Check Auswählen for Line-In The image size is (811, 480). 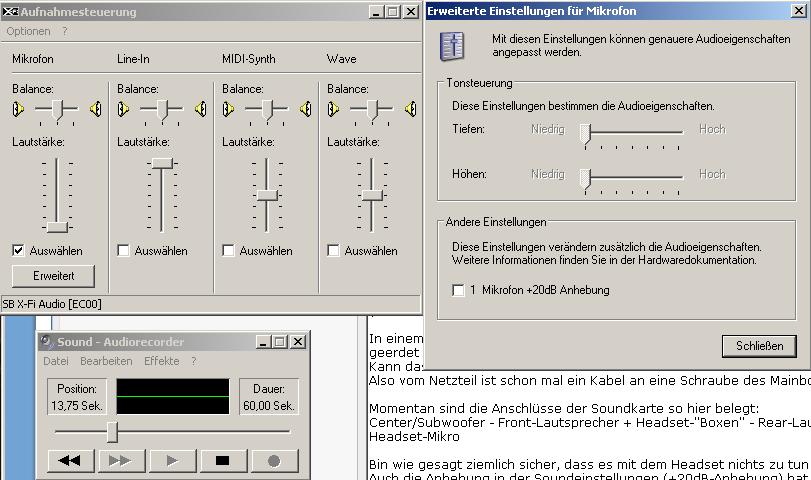coord(123,251)
